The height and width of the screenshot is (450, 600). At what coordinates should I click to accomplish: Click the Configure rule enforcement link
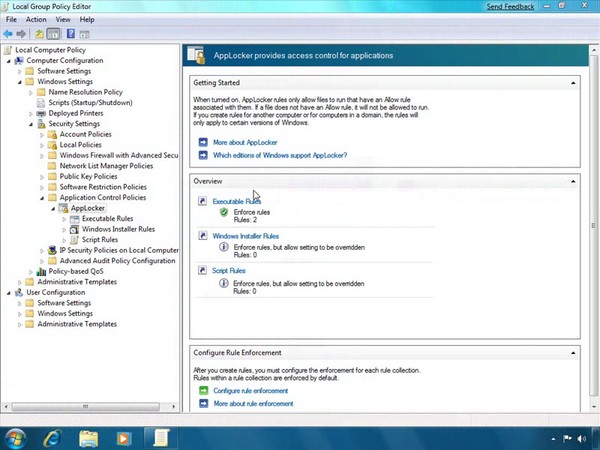click(250, 391)
